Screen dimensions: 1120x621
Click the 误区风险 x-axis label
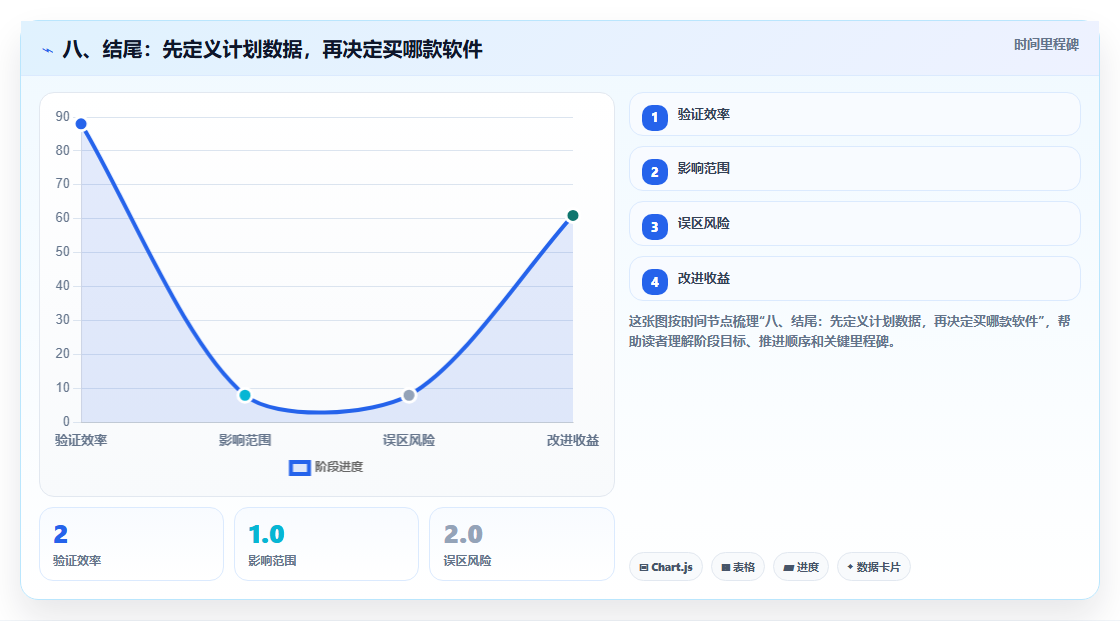coord(409,440)
